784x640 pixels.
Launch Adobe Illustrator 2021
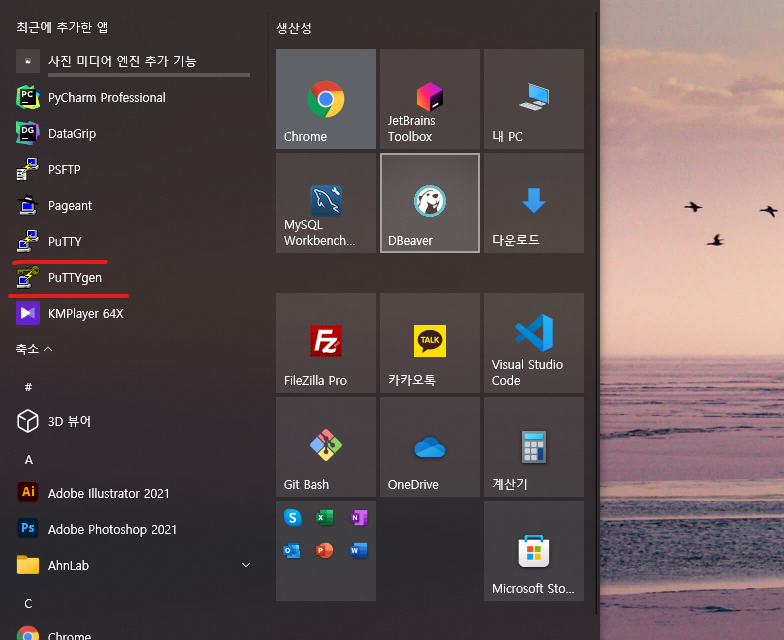point(133,494)
